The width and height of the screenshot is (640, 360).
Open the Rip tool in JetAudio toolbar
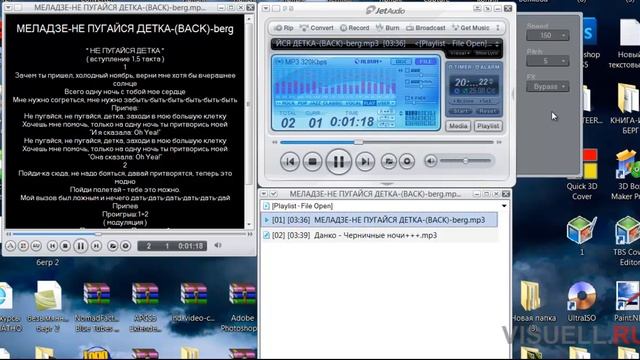tap(284, 28)
